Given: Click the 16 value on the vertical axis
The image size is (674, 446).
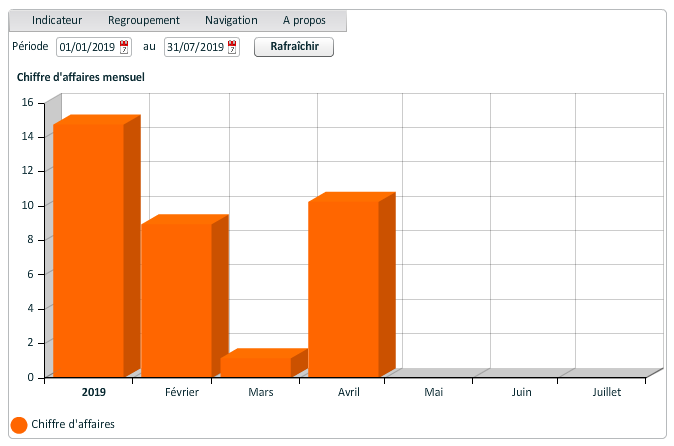Looking at the screenshot, I should tap(28, 102).
